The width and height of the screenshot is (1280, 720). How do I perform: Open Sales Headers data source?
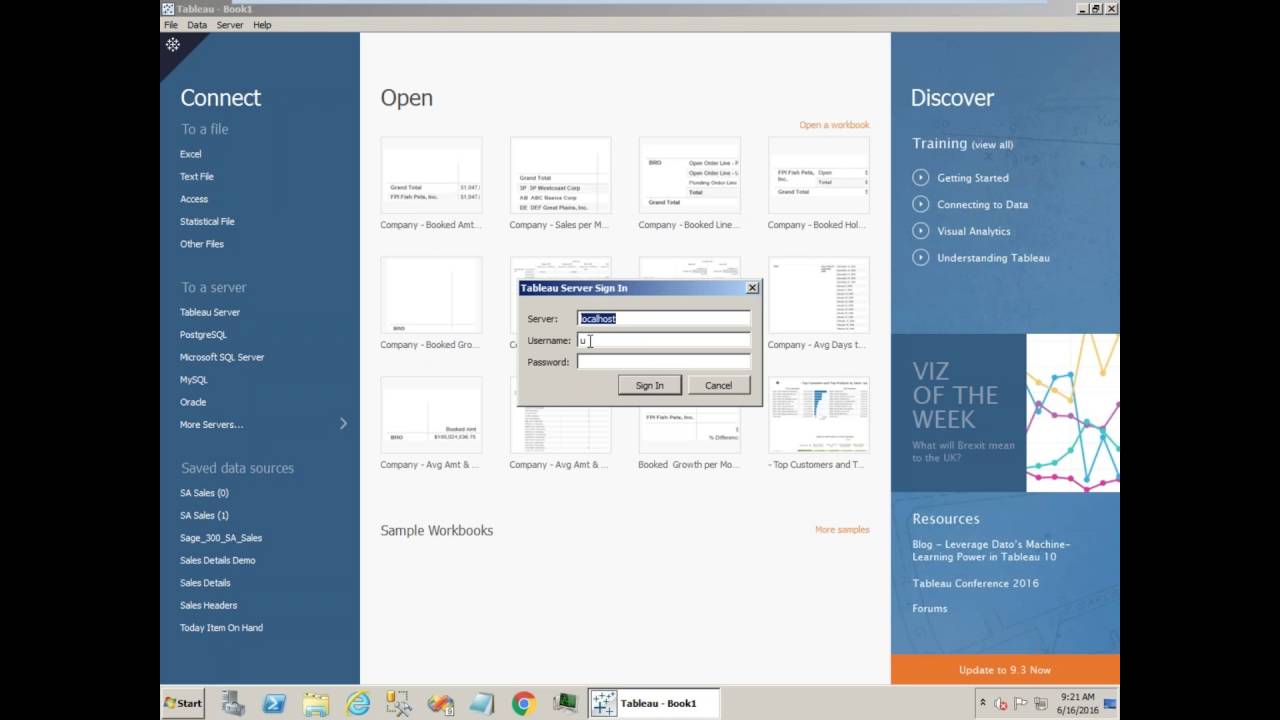(x=209, y=605)
